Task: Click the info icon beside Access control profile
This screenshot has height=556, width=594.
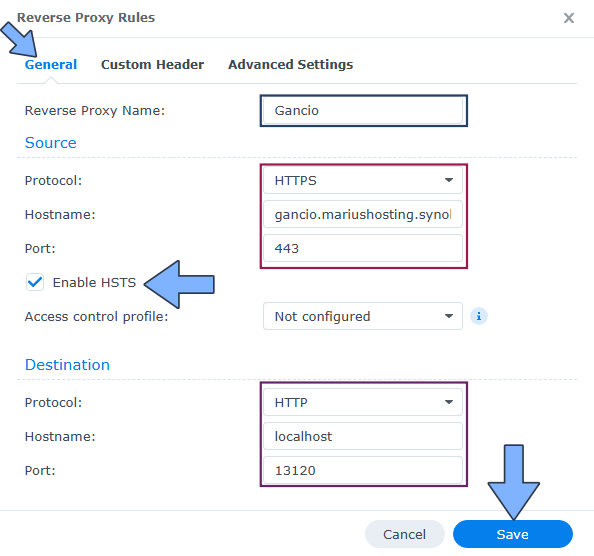Action: pos(478,316)
